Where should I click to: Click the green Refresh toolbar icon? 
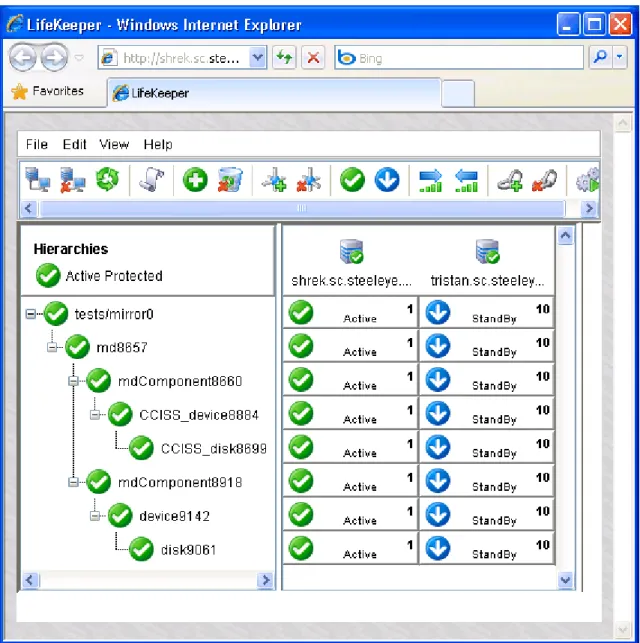pyautogui.click(x=107, y=180)
